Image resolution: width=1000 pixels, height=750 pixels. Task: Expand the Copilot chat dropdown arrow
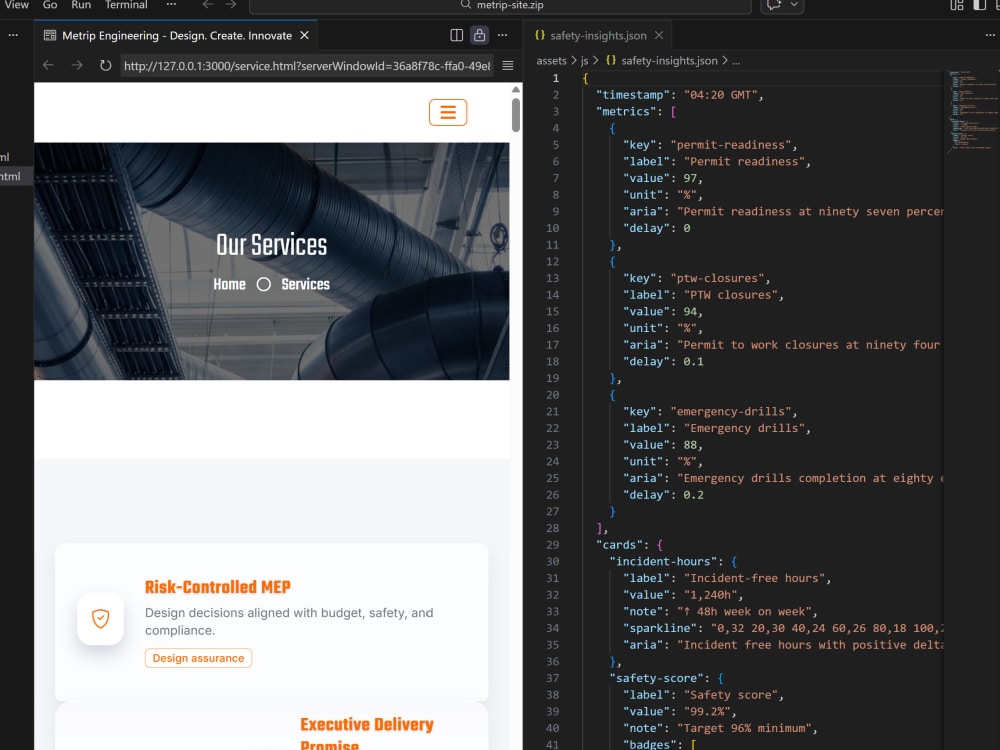pyautogui.click(x=794, y=5)
